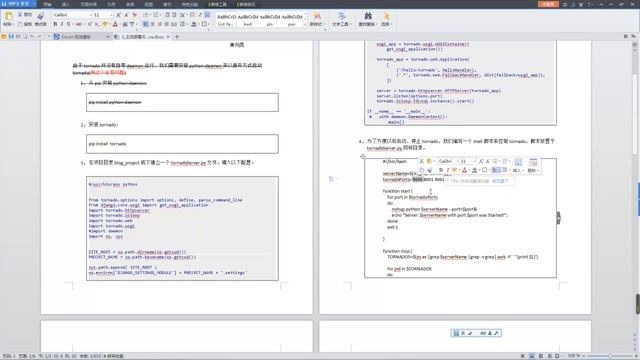This screenshot has height=360, width=640.
Task: Open the Insert (插入) ribbon tab
Action: [x=66, y=4]
